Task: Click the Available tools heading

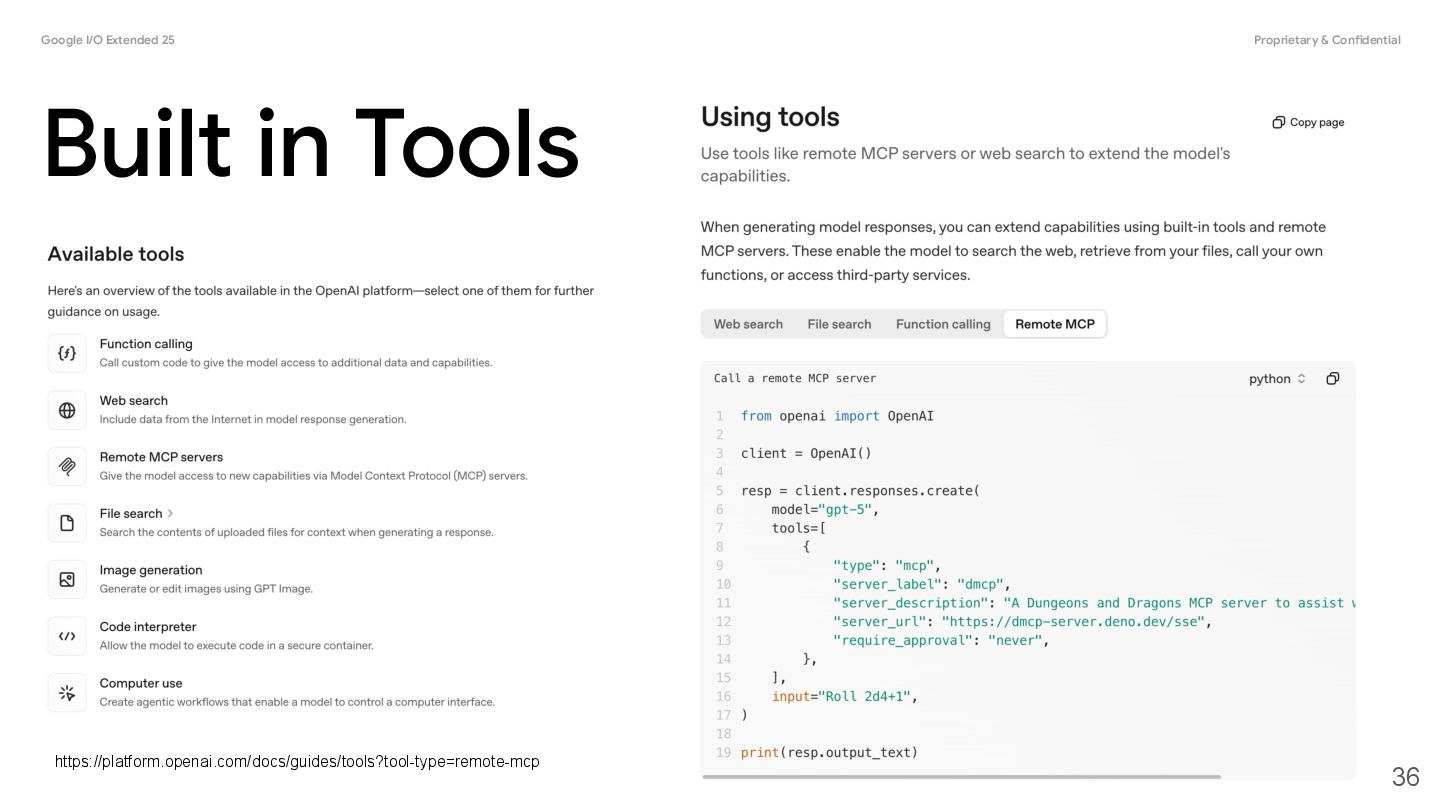Action: point(116,254)
